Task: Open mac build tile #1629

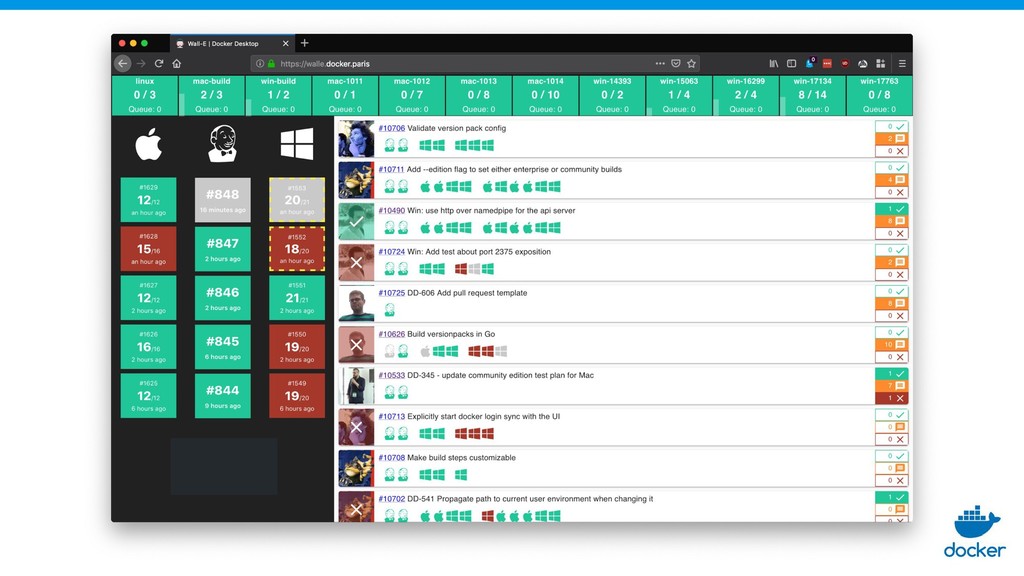Action: (x=148, y=200)
